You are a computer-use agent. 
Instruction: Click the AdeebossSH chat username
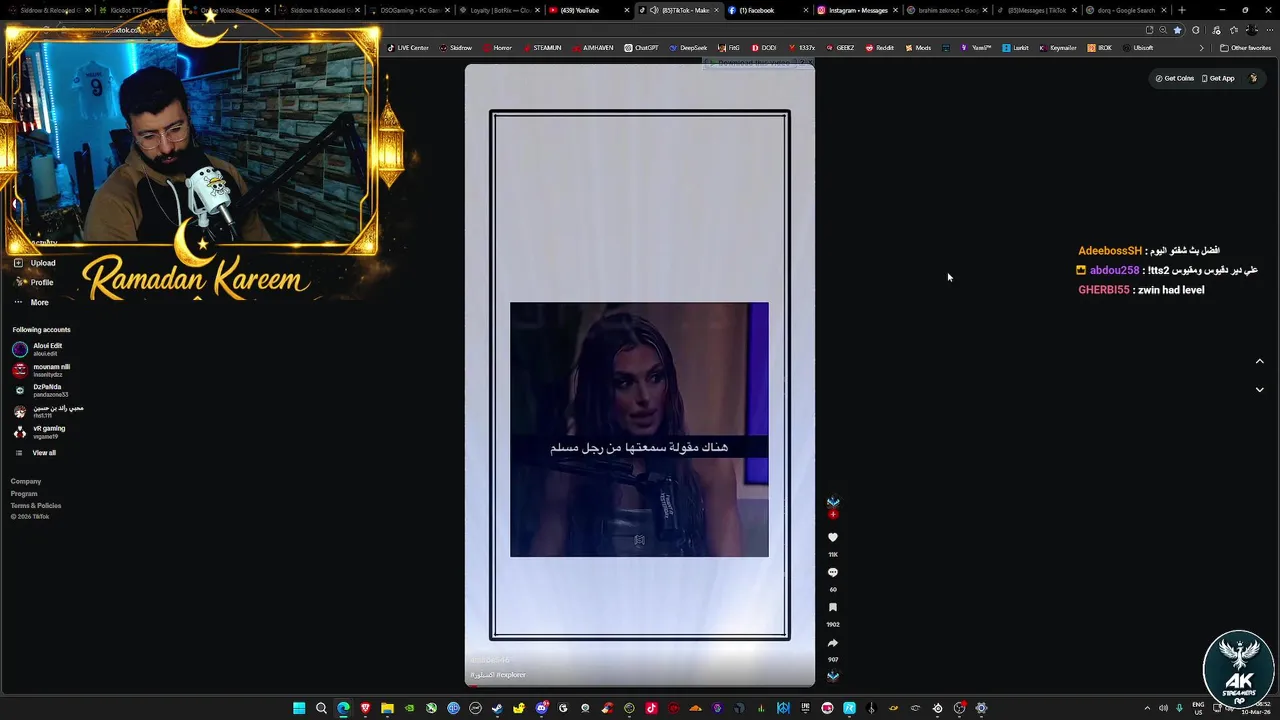pos(1110,251)
